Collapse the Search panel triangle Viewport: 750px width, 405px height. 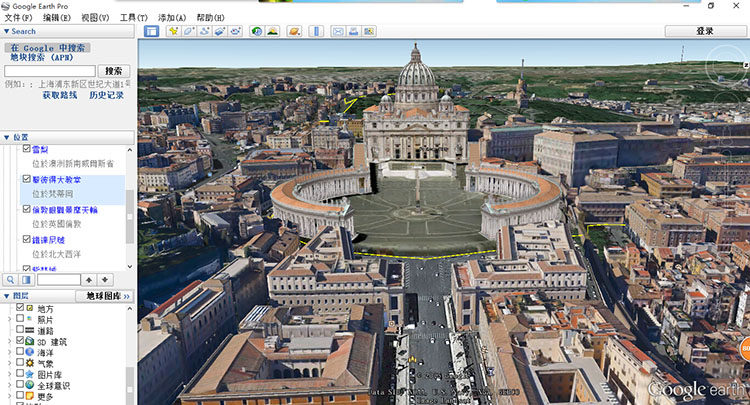6,31
